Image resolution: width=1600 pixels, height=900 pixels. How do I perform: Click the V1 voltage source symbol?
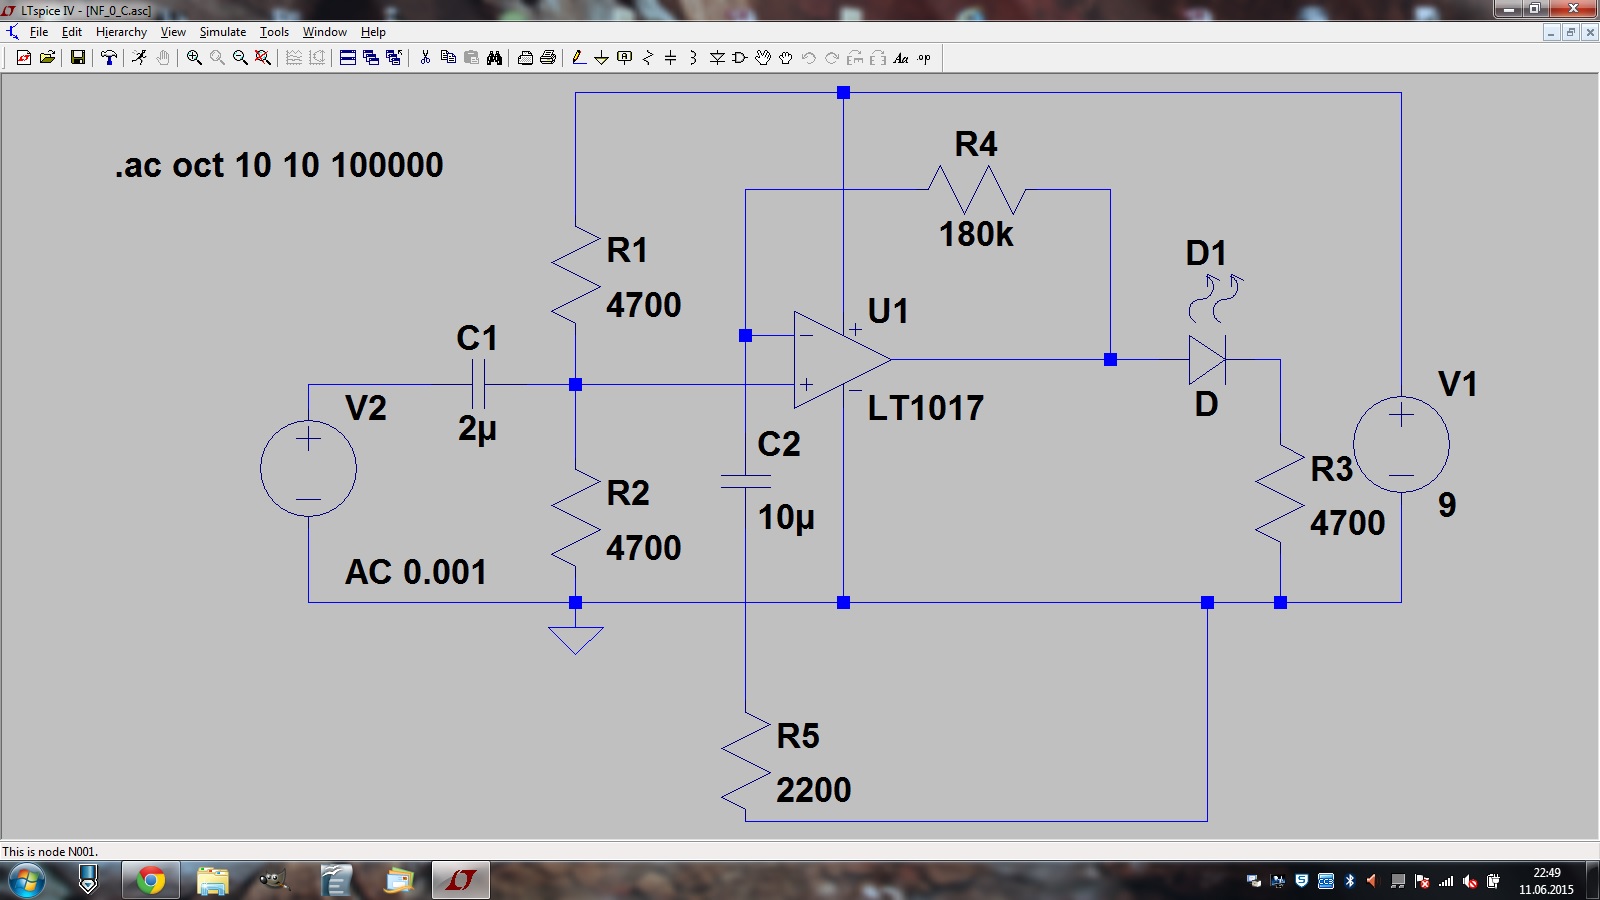(x=1401, y=444)
